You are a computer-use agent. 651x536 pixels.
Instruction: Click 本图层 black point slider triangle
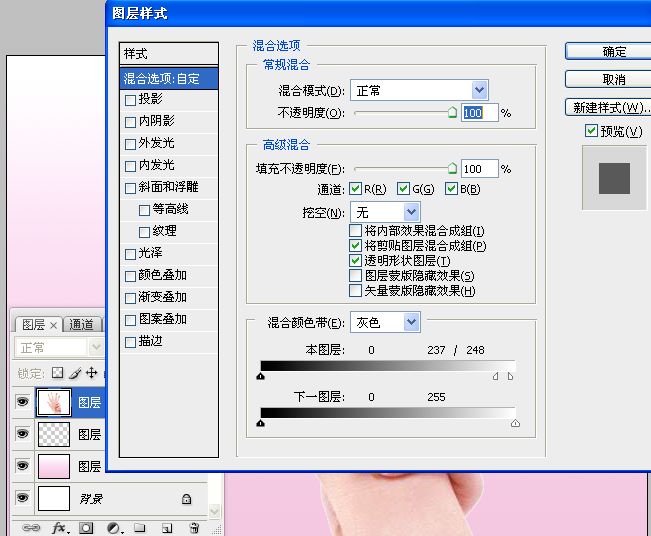tap(260, 376)
